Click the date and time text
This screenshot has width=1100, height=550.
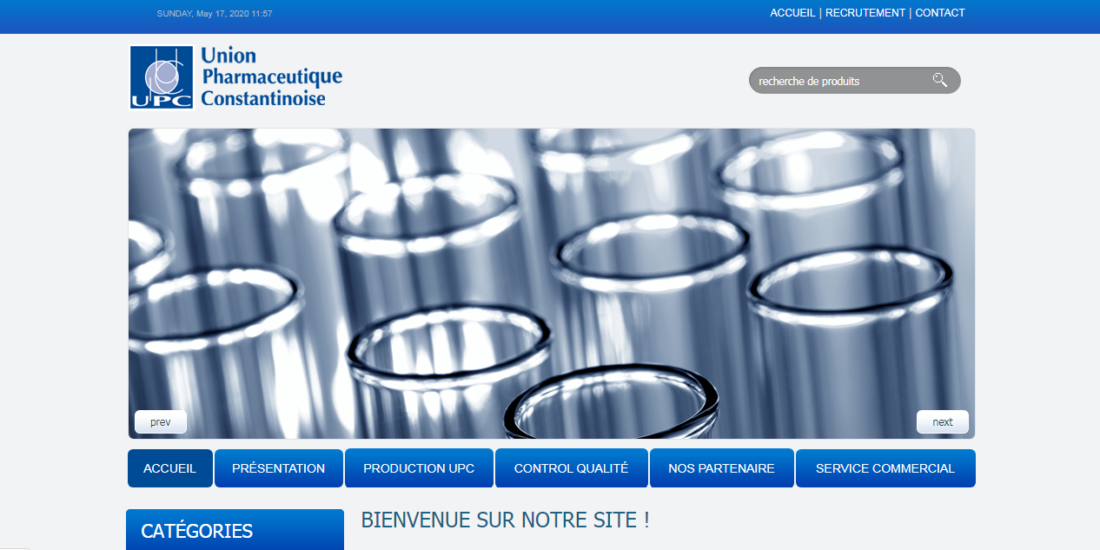215,13
